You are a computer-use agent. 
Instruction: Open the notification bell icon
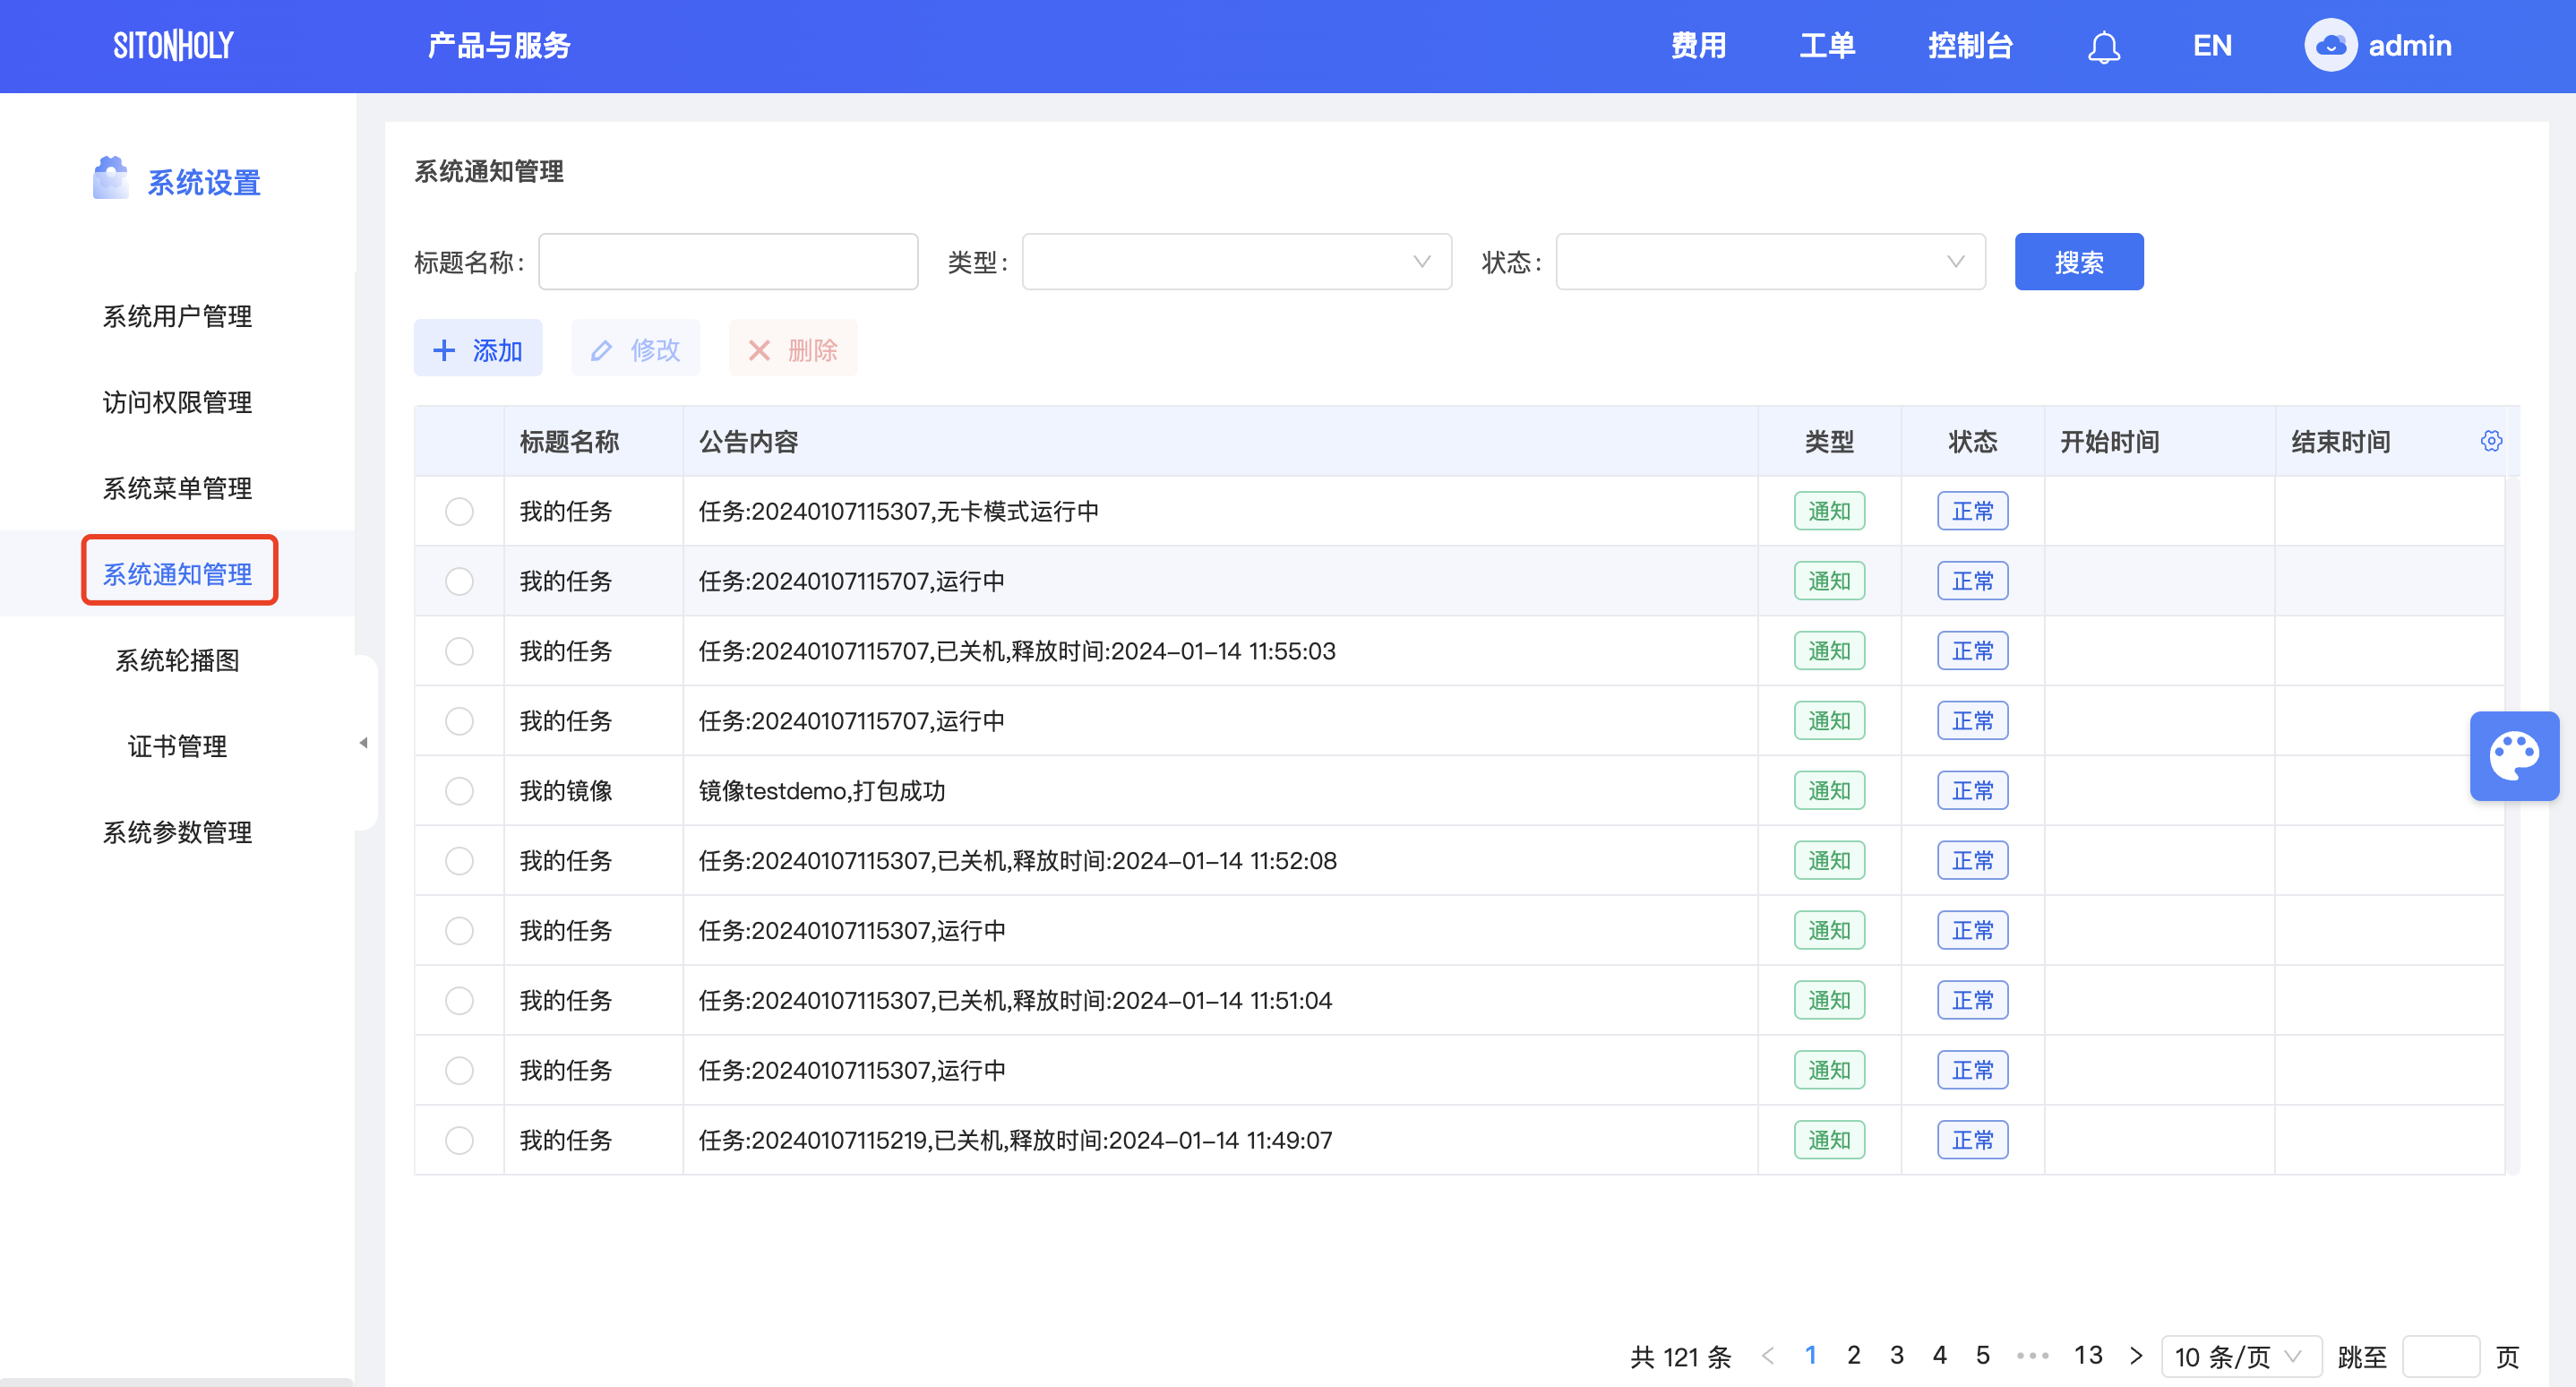click(2104, 46)
